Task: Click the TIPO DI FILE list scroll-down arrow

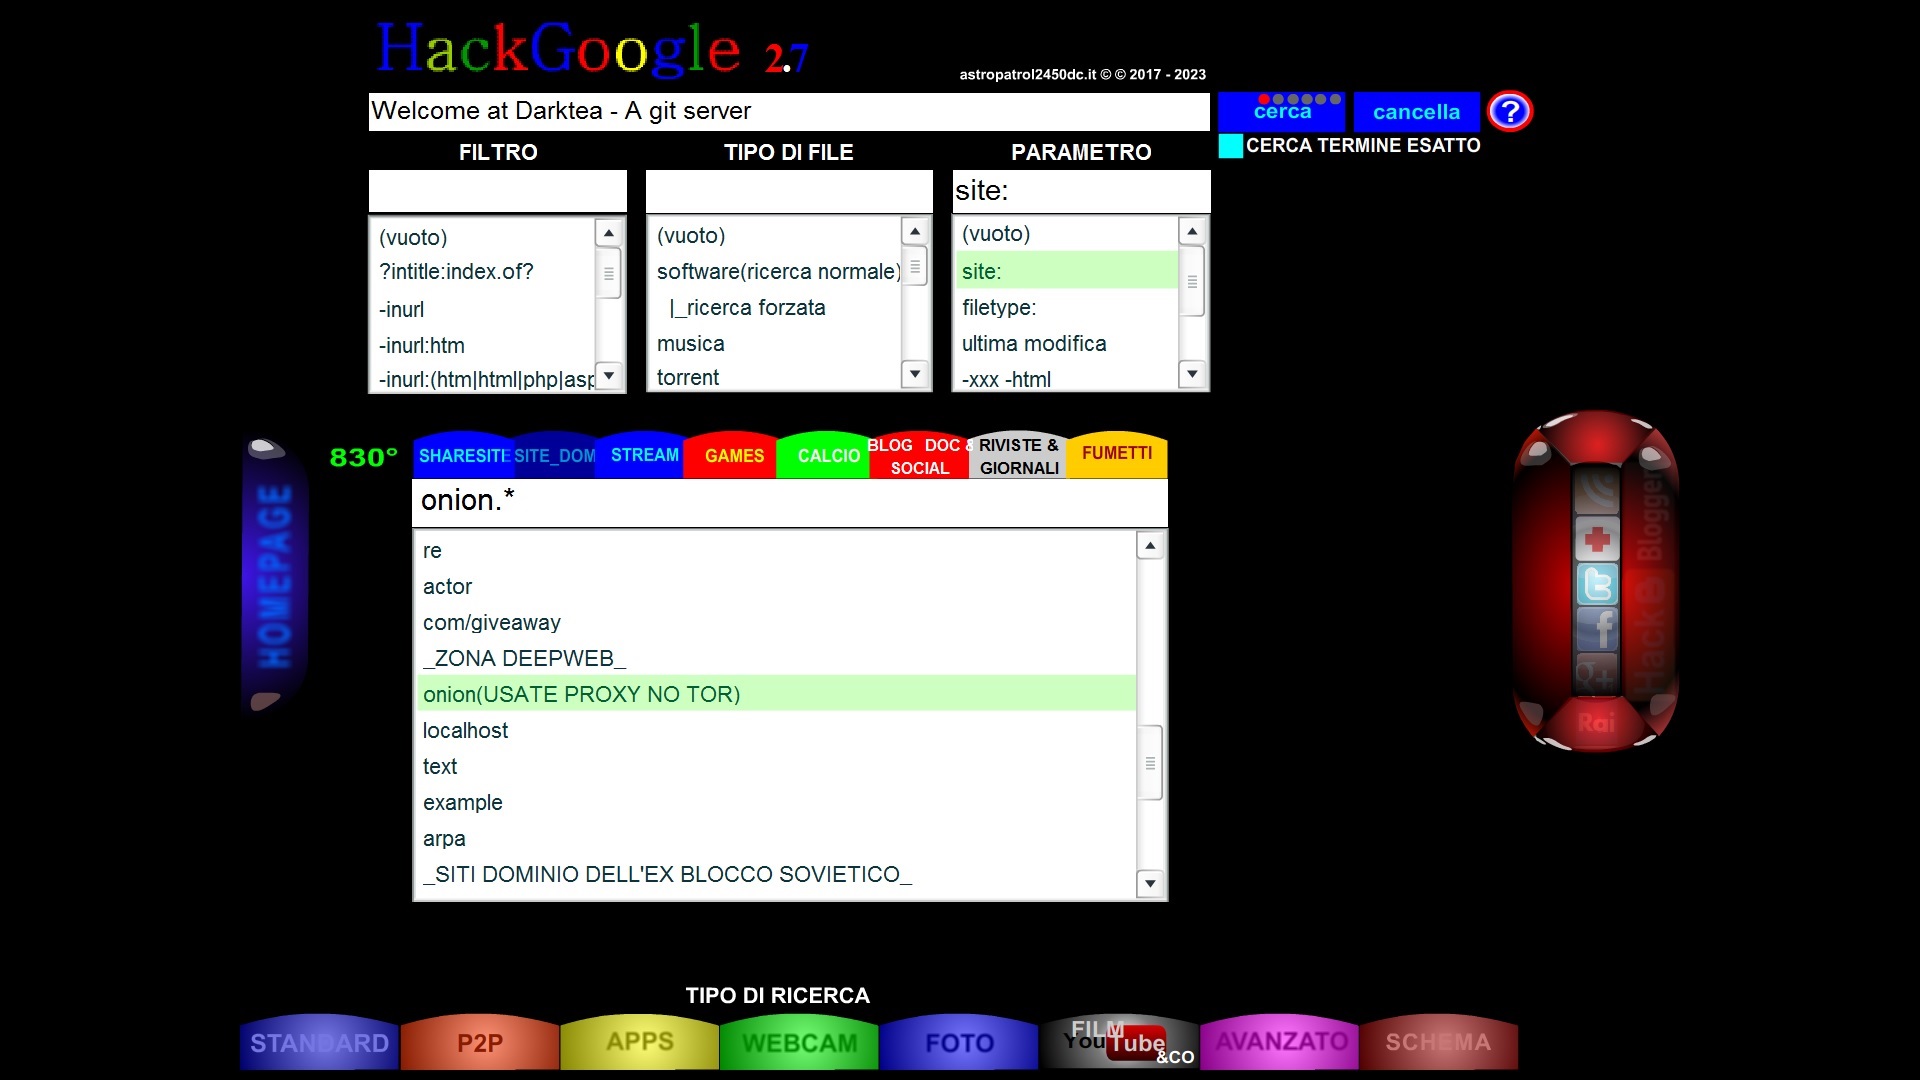Action: point(914,374)
